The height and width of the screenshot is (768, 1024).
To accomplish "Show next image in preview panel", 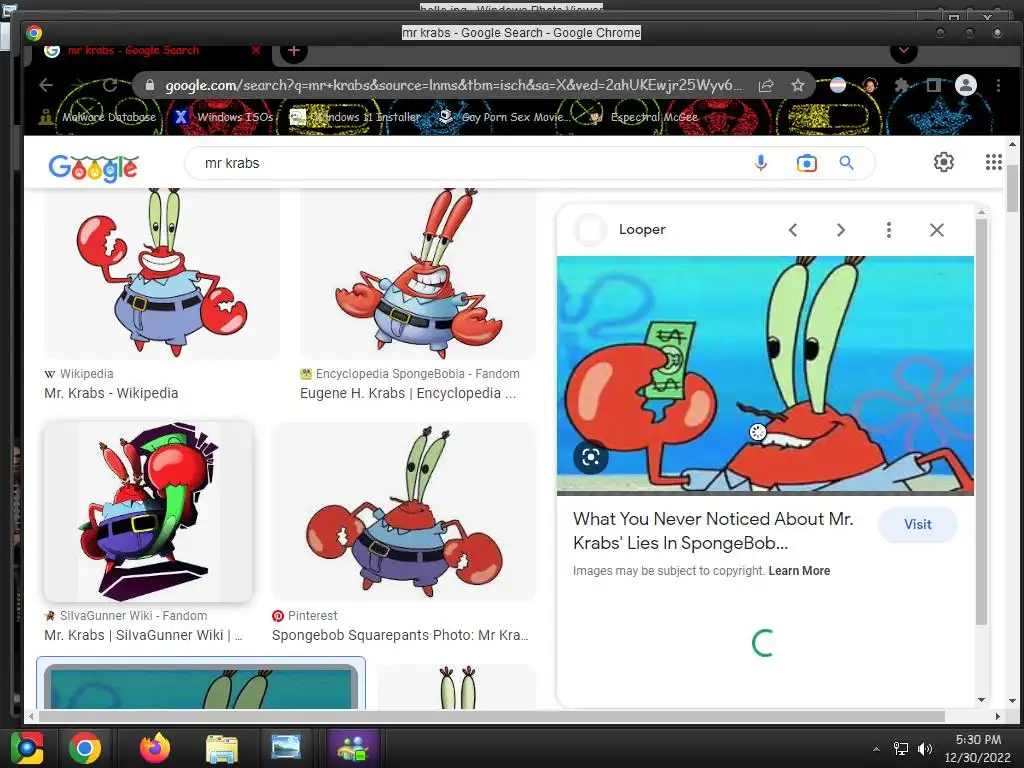I will (x=840, y=230).
